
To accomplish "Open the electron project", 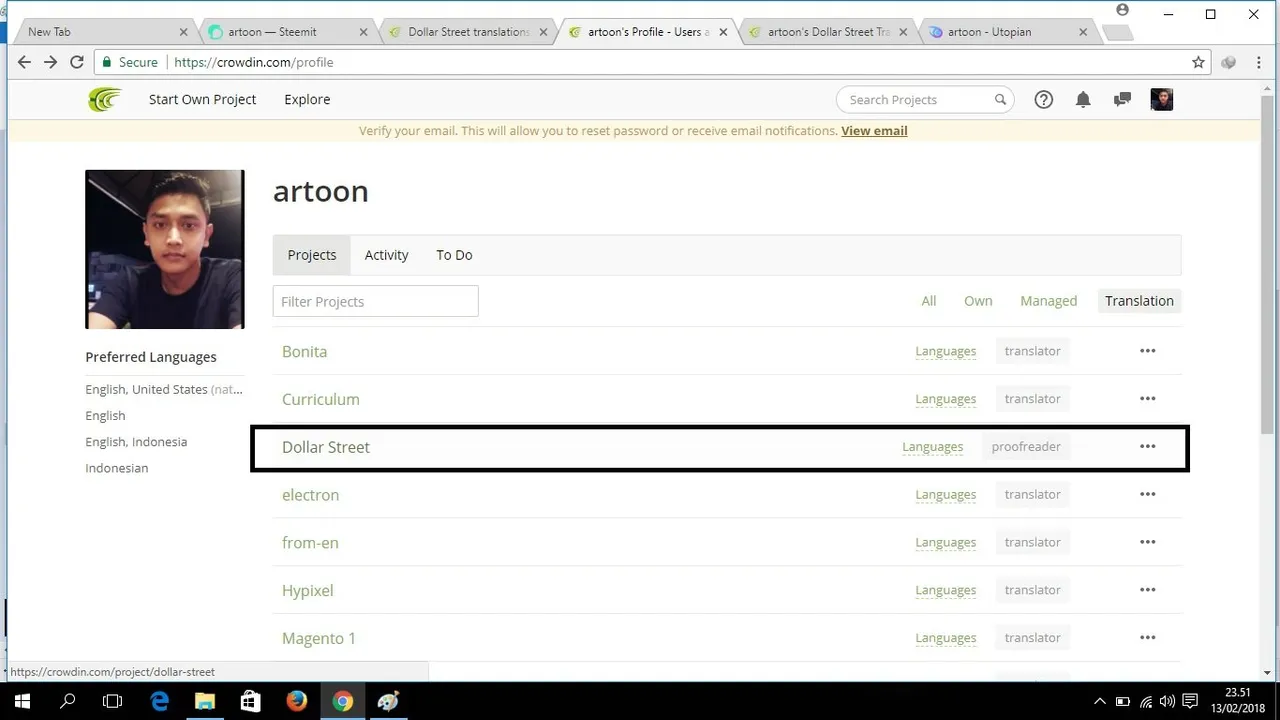I will coord(310,495).
